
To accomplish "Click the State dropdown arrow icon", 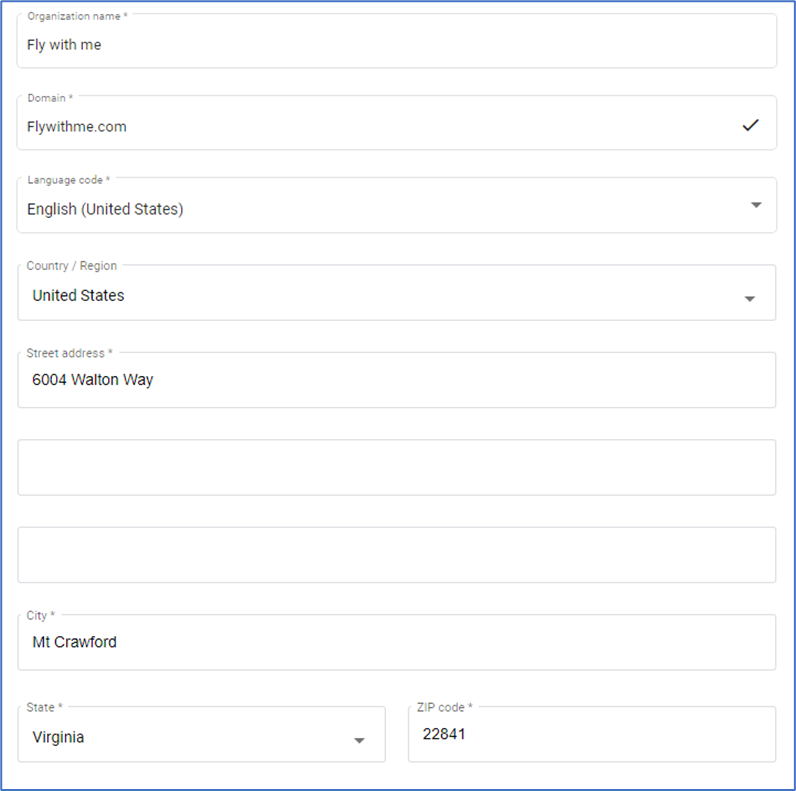I will pyautogui.click(x=359, y=741).
